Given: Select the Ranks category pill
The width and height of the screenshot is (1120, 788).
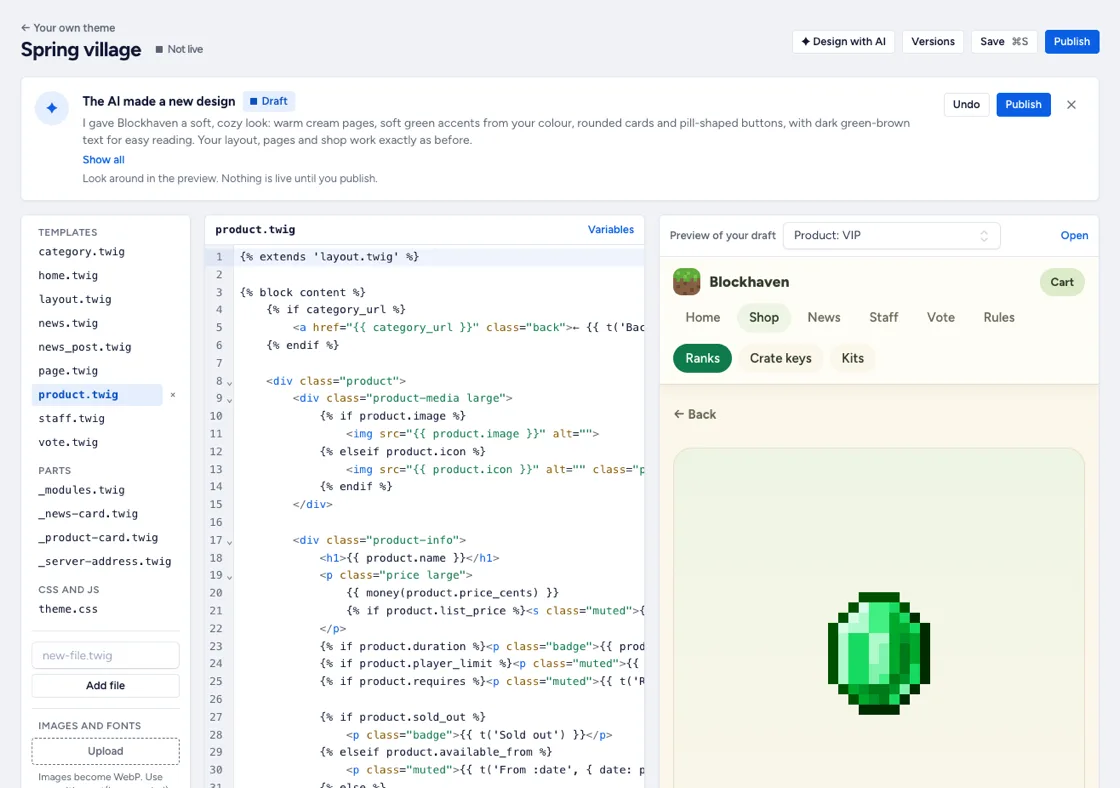Looking at the screenshot, I should pyautogui.click(x=702, y=358).
